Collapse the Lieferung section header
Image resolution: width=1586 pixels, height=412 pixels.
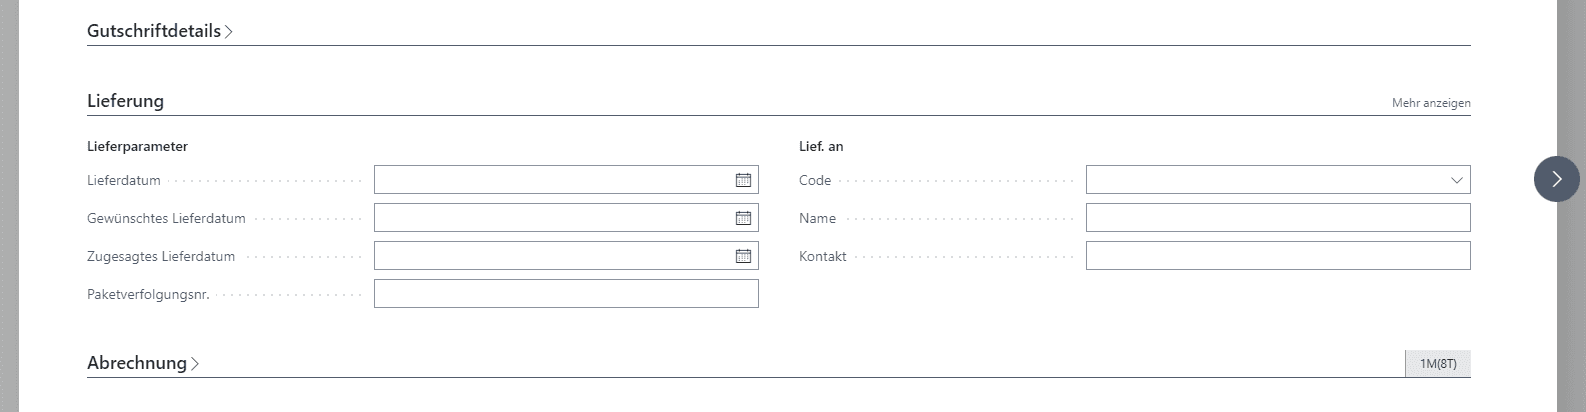pyautogui.click(x=125, y=101)
